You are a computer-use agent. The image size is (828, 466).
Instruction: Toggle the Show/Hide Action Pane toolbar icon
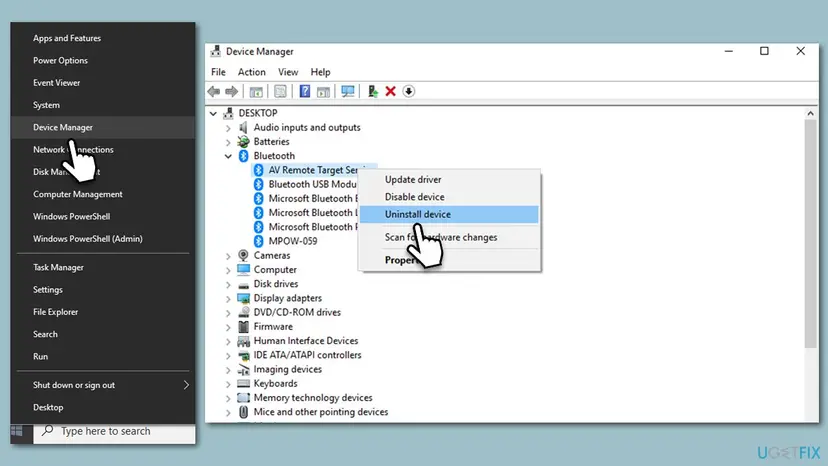[323, 91]
